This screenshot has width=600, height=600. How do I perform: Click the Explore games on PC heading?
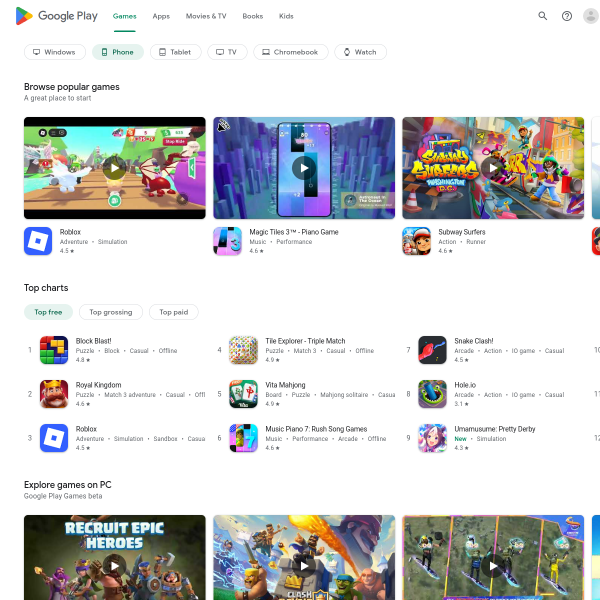[67, 485]
